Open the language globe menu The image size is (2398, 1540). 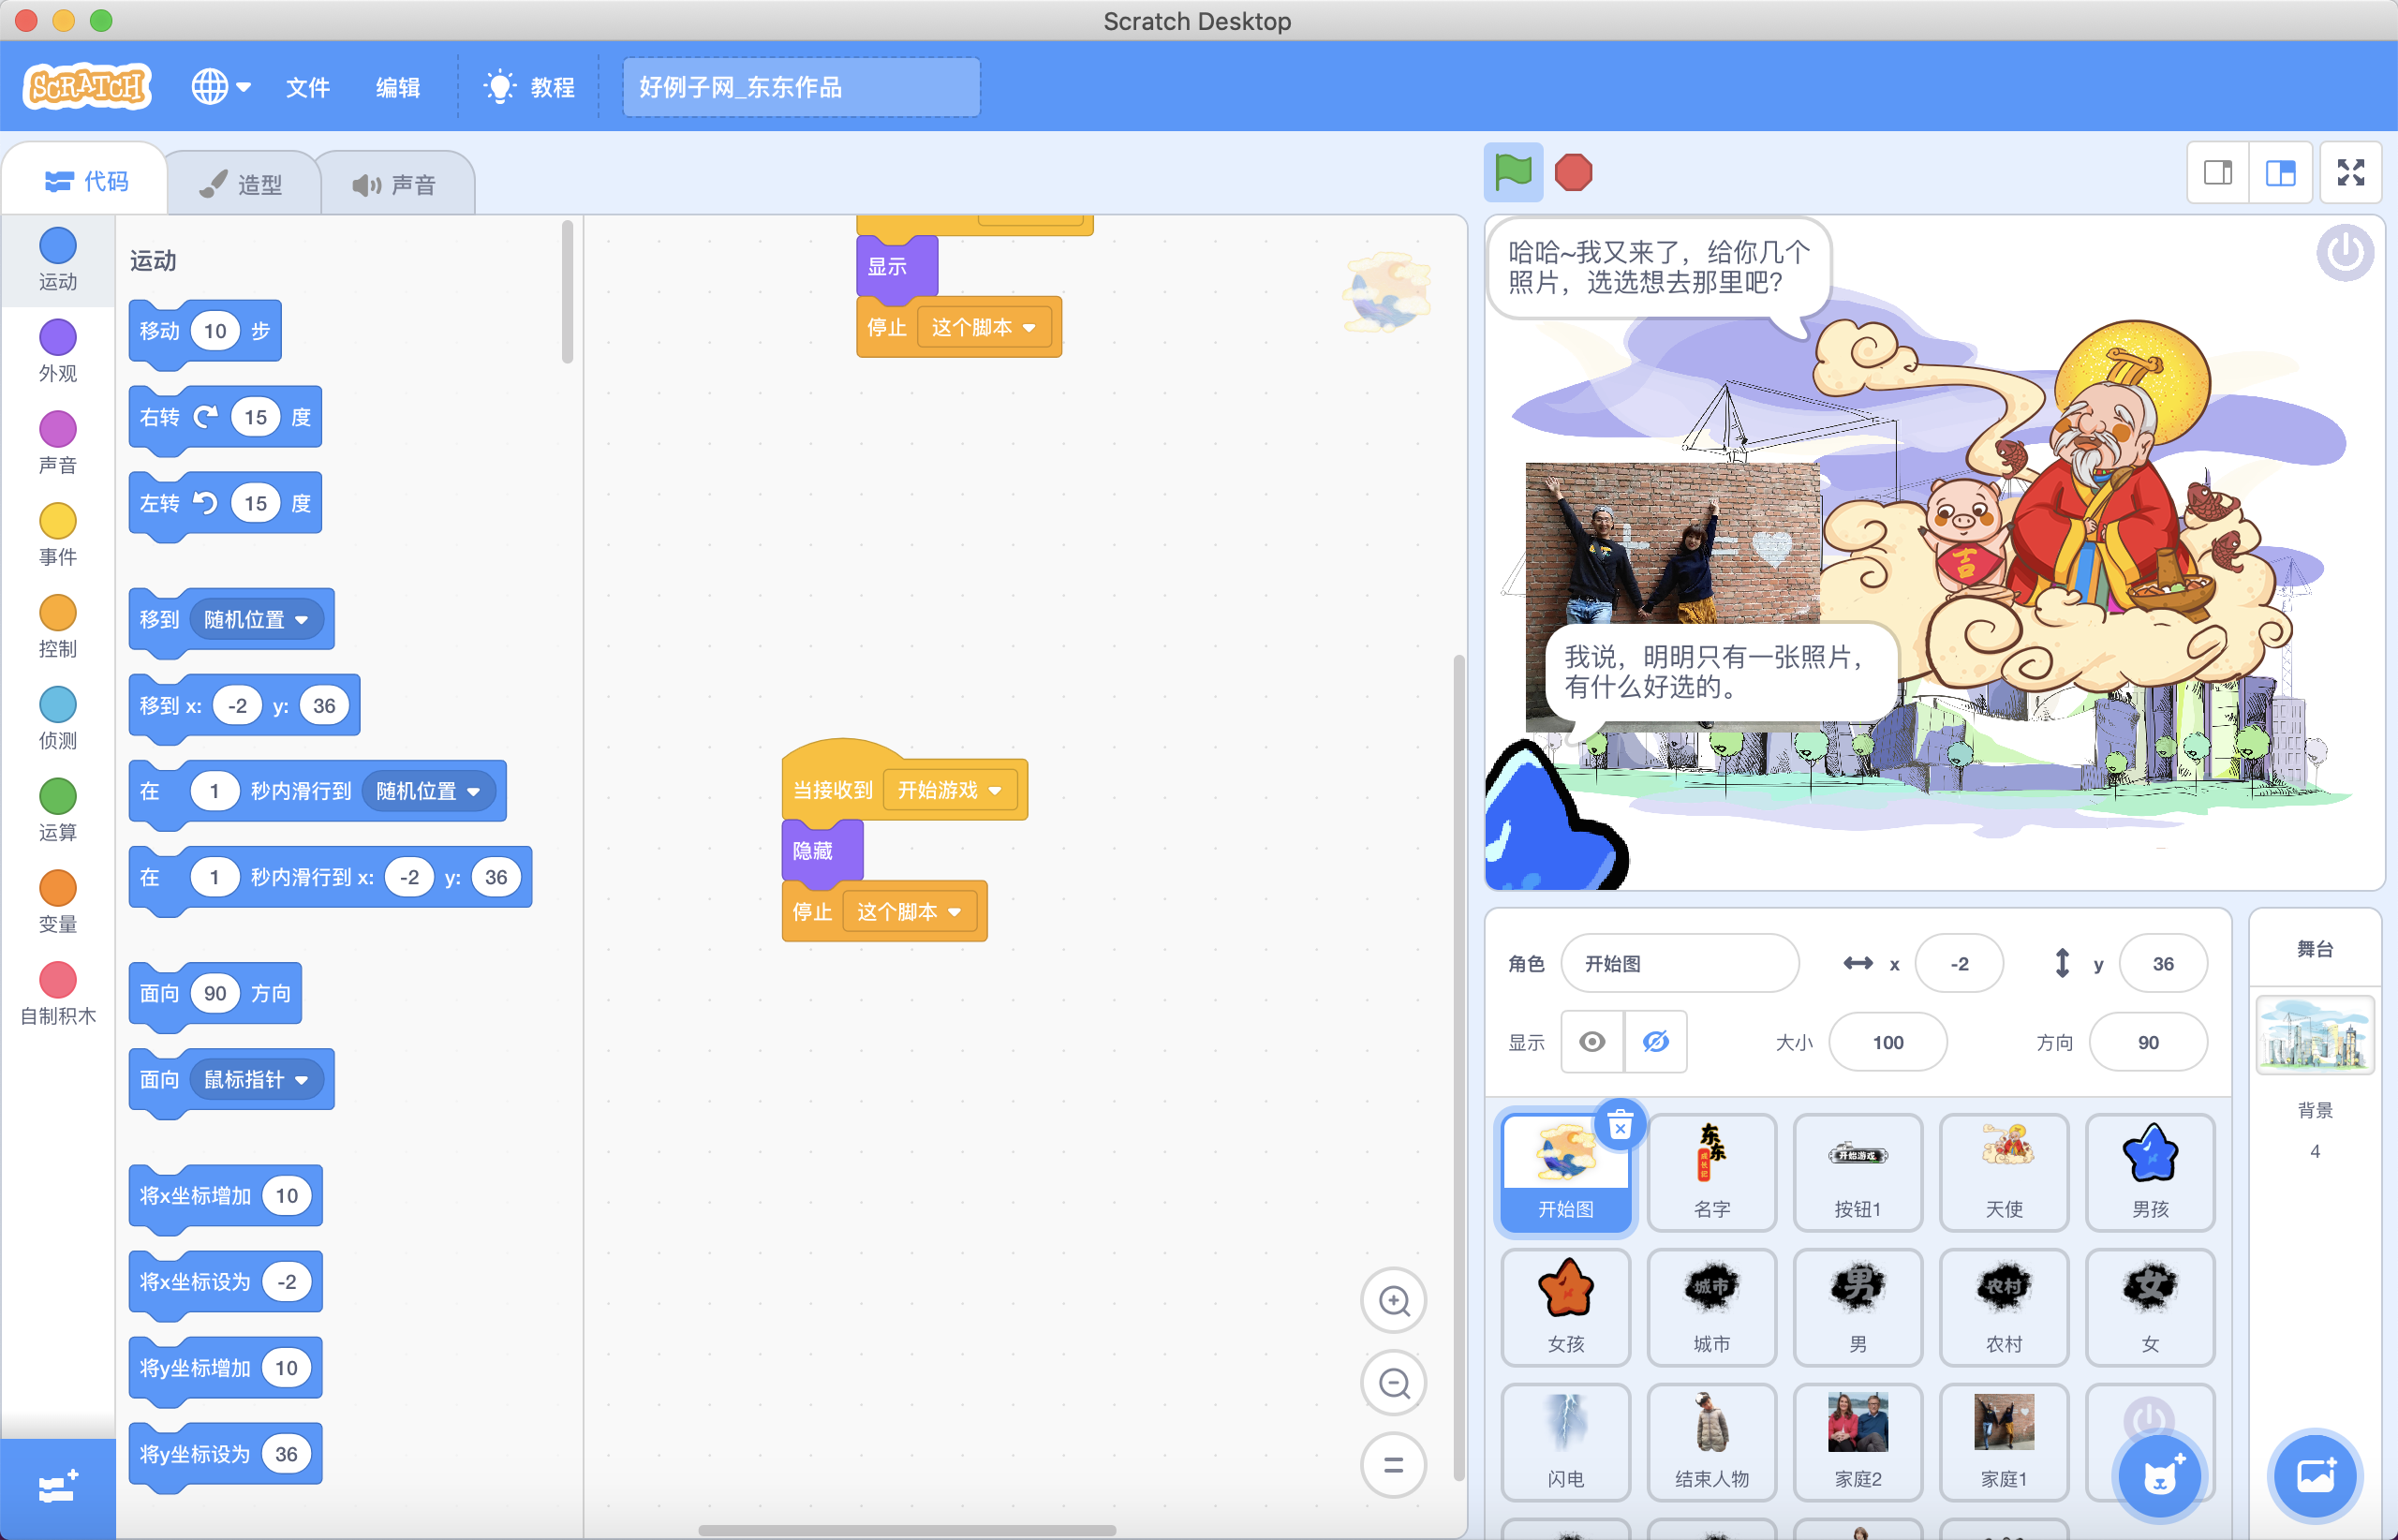tap(221, 87)
